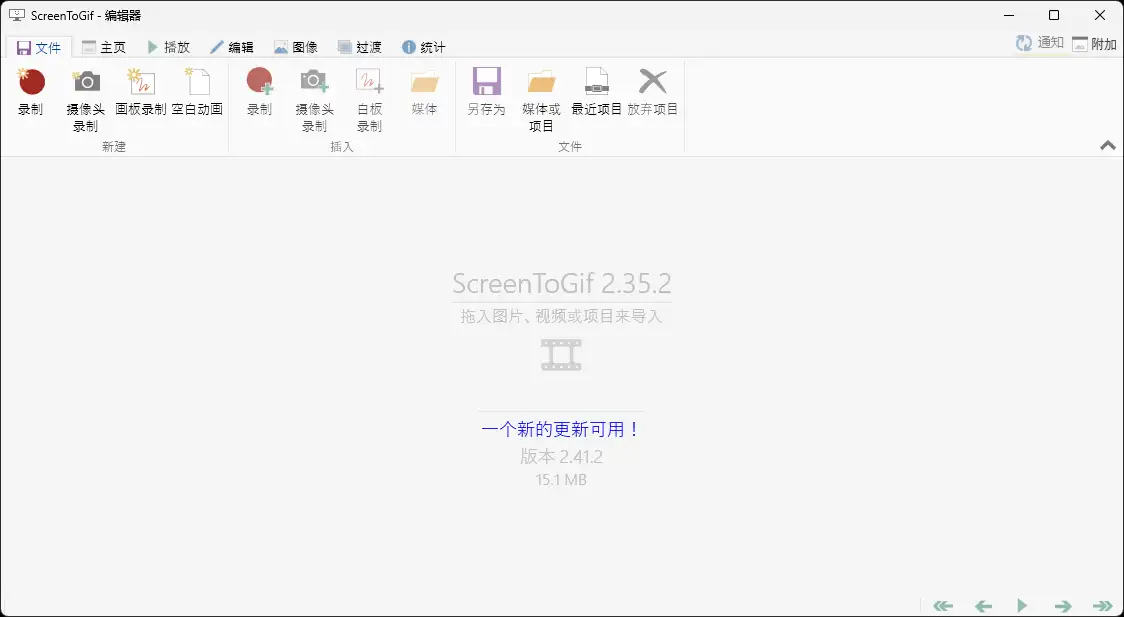Screen dimensions: 1124x617
Task: Open 媒体或项目 load media or project
Action: pyautogui.click(x=541, y=100)
